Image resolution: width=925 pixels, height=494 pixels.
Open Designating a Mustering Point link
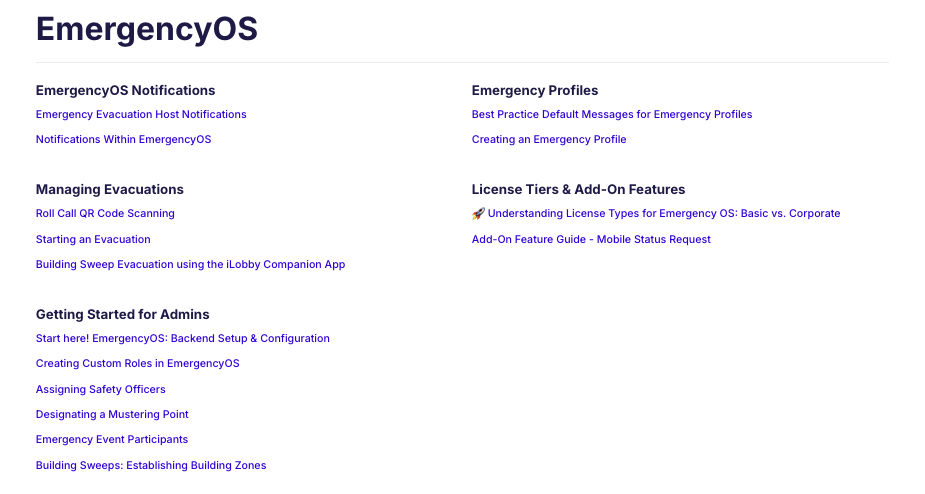pyautogui.click(x=112, y=414)
